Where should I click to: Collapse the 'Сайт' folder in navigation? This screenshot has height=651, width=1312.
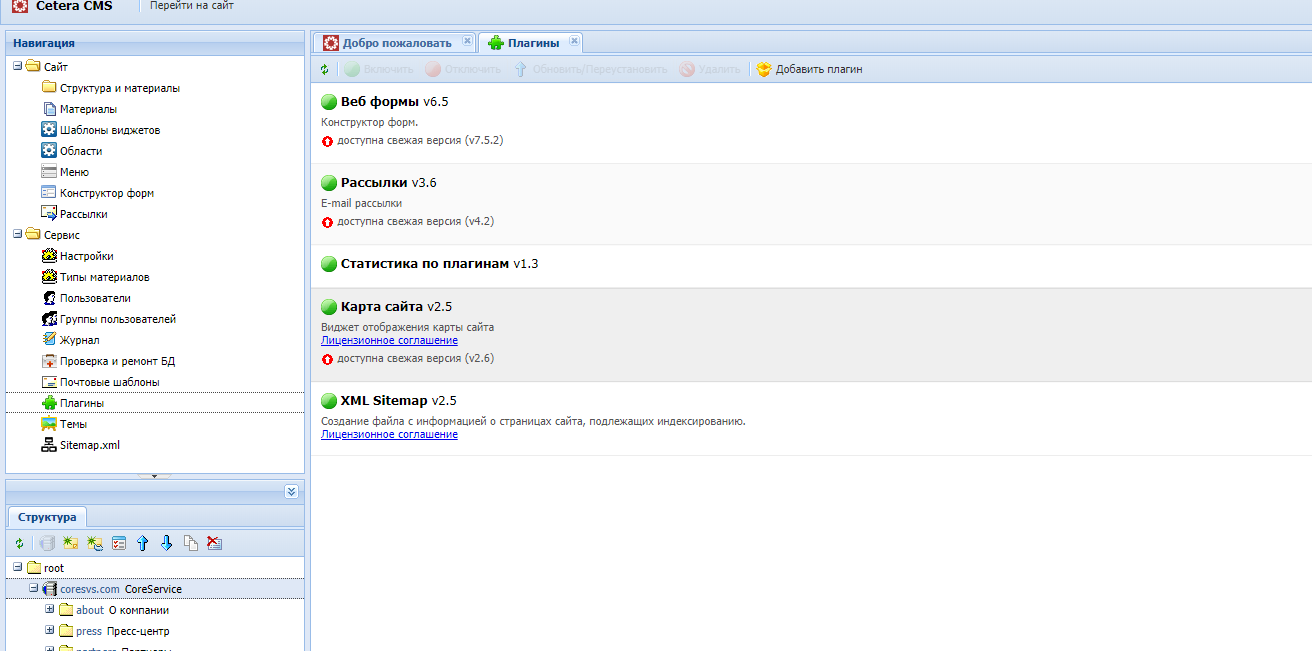point(18,66)
